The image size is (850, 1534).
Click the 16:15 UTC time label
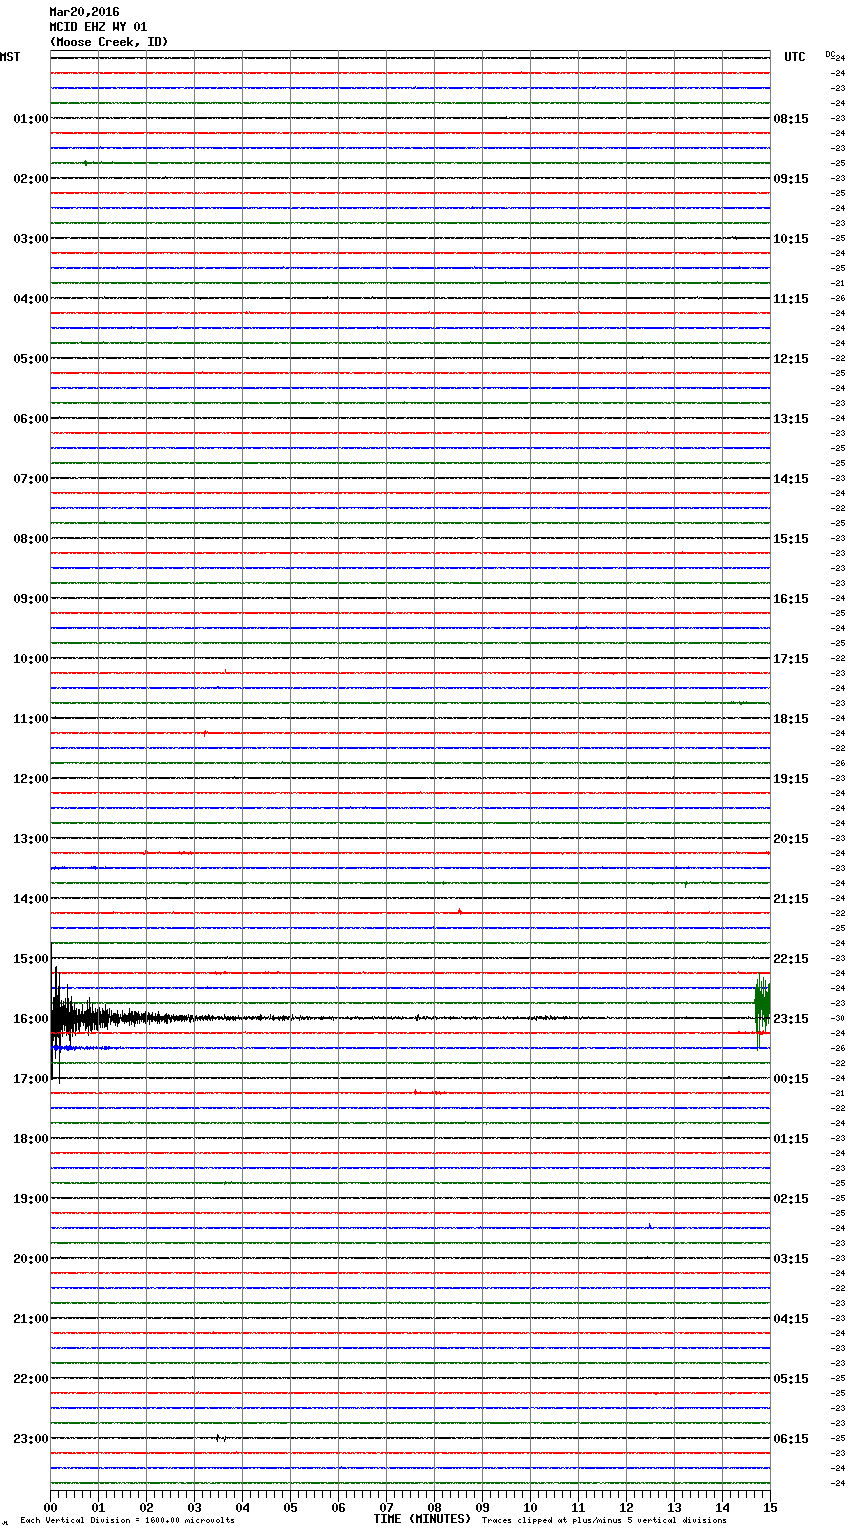(791, 599)
